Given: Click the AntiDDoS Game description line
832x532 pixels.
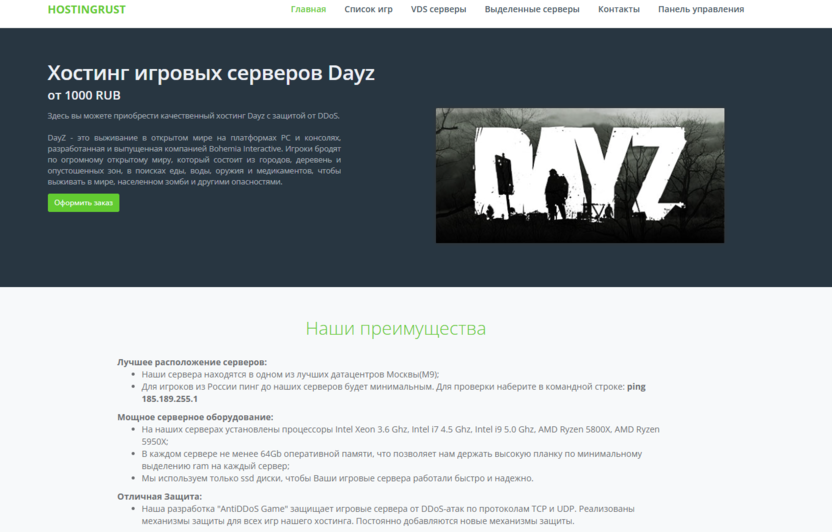Looking at the screenshot, I should pos(388,514).
